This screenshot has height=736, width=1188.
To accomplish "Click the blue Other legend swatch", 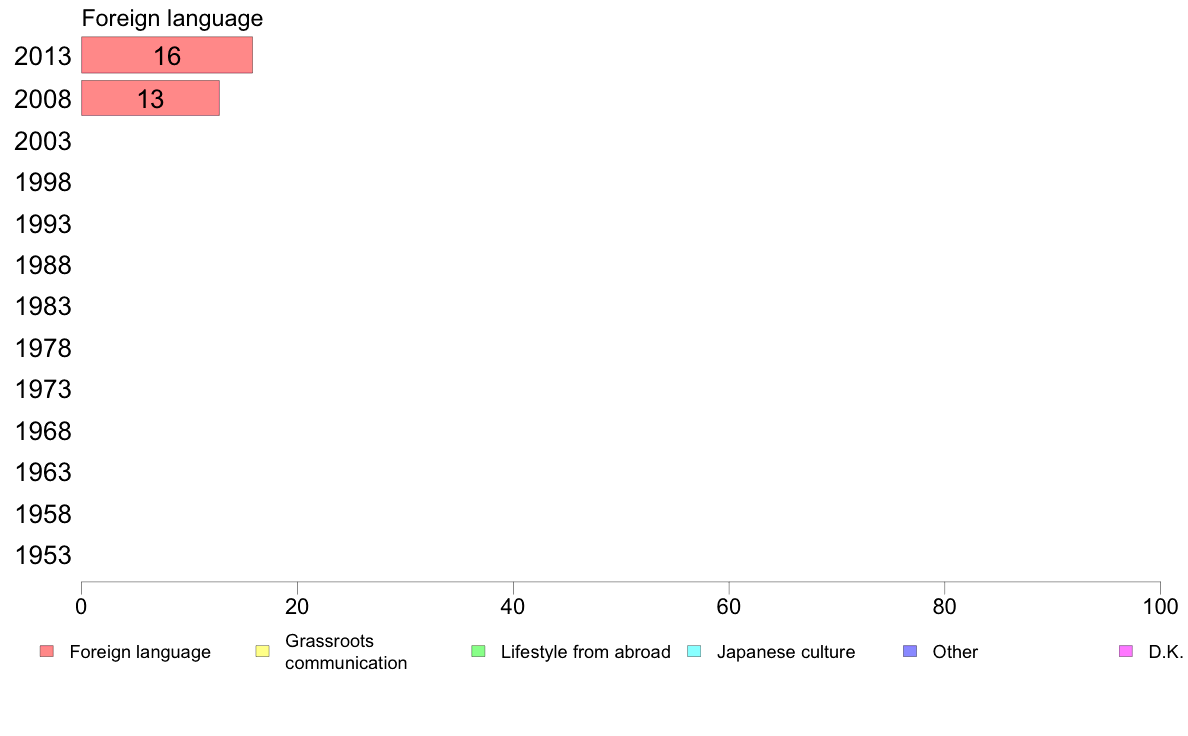I will 910,651.
